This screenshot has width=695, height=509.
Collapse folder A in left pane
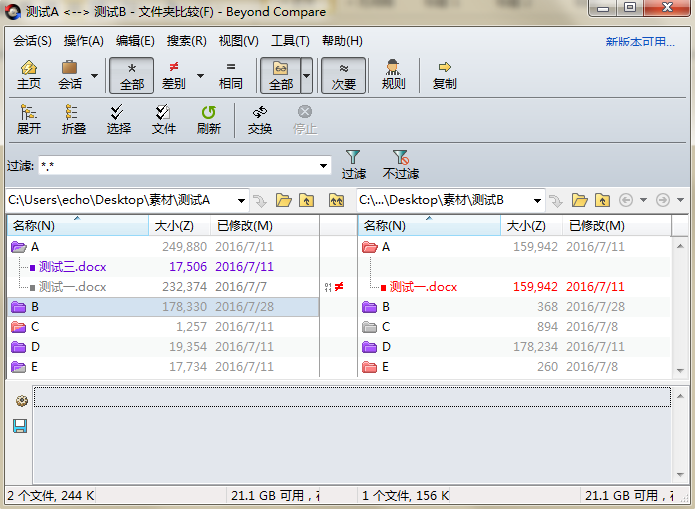coord(19,247)
